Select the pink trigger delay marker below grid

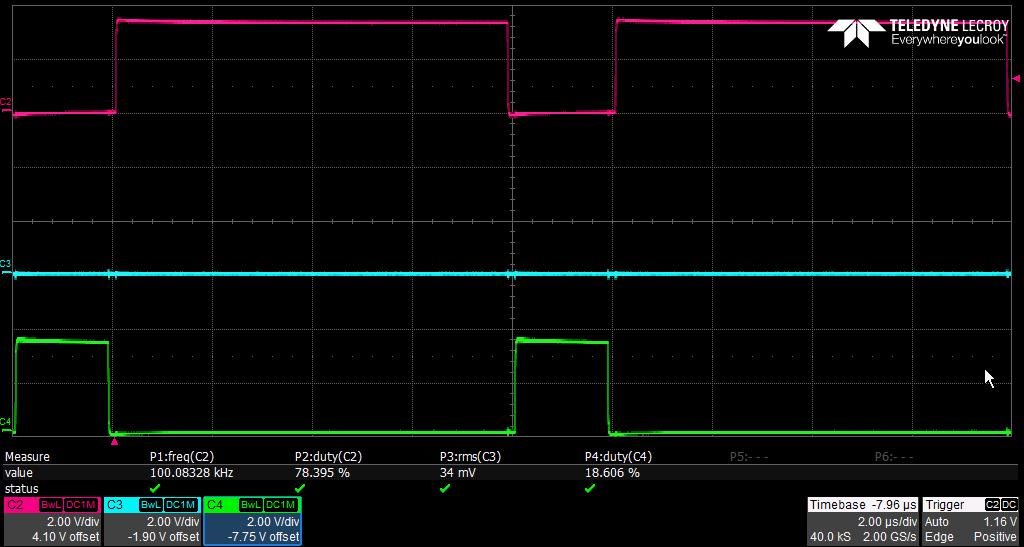tap(115, 442)
